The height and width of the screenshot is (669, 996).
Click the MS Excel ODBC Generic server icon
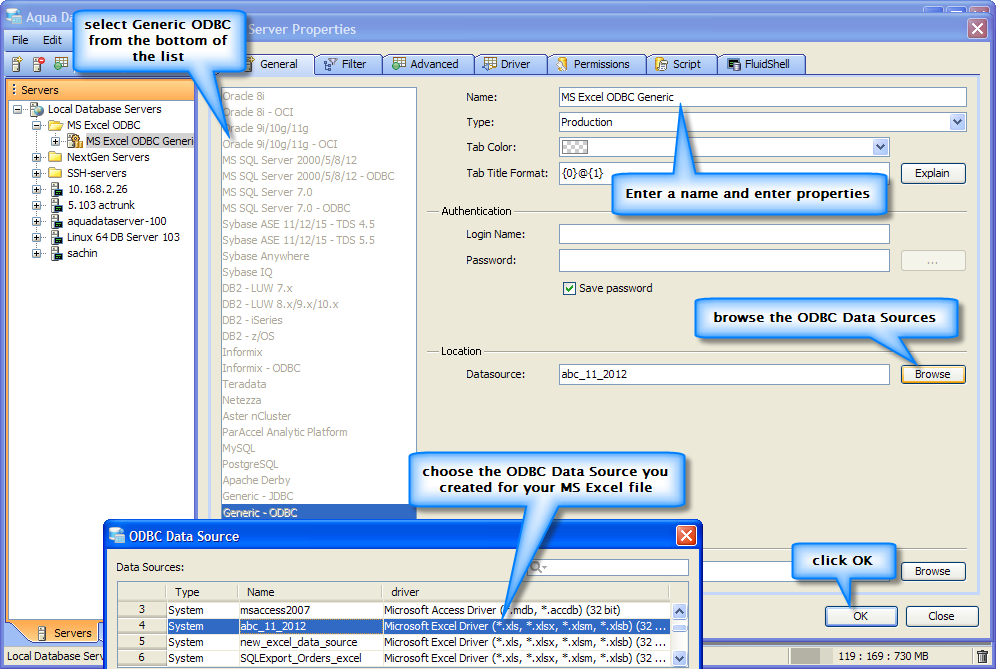click(x=75, y=141)
